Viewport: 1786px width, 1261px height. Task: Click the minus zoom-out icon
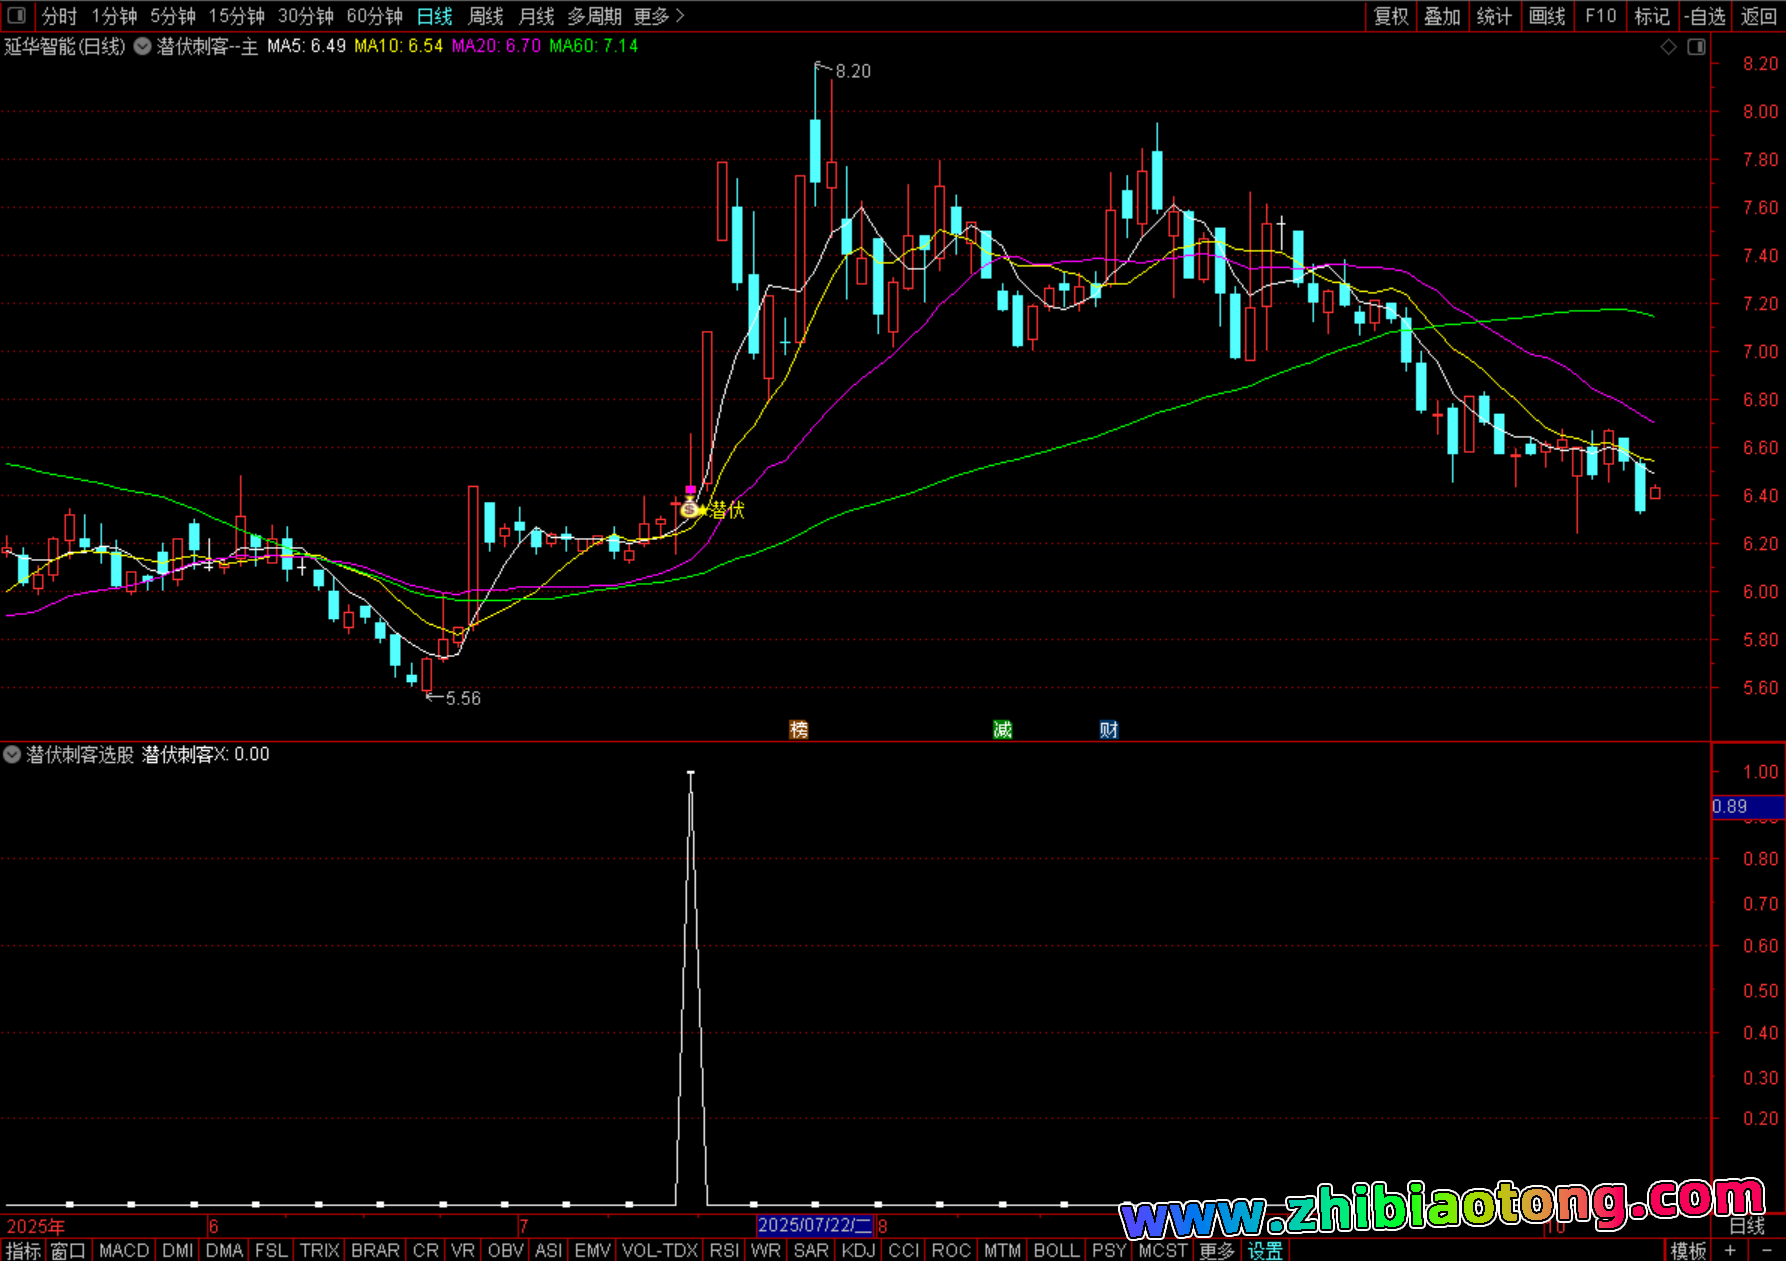[1766, 1250]
